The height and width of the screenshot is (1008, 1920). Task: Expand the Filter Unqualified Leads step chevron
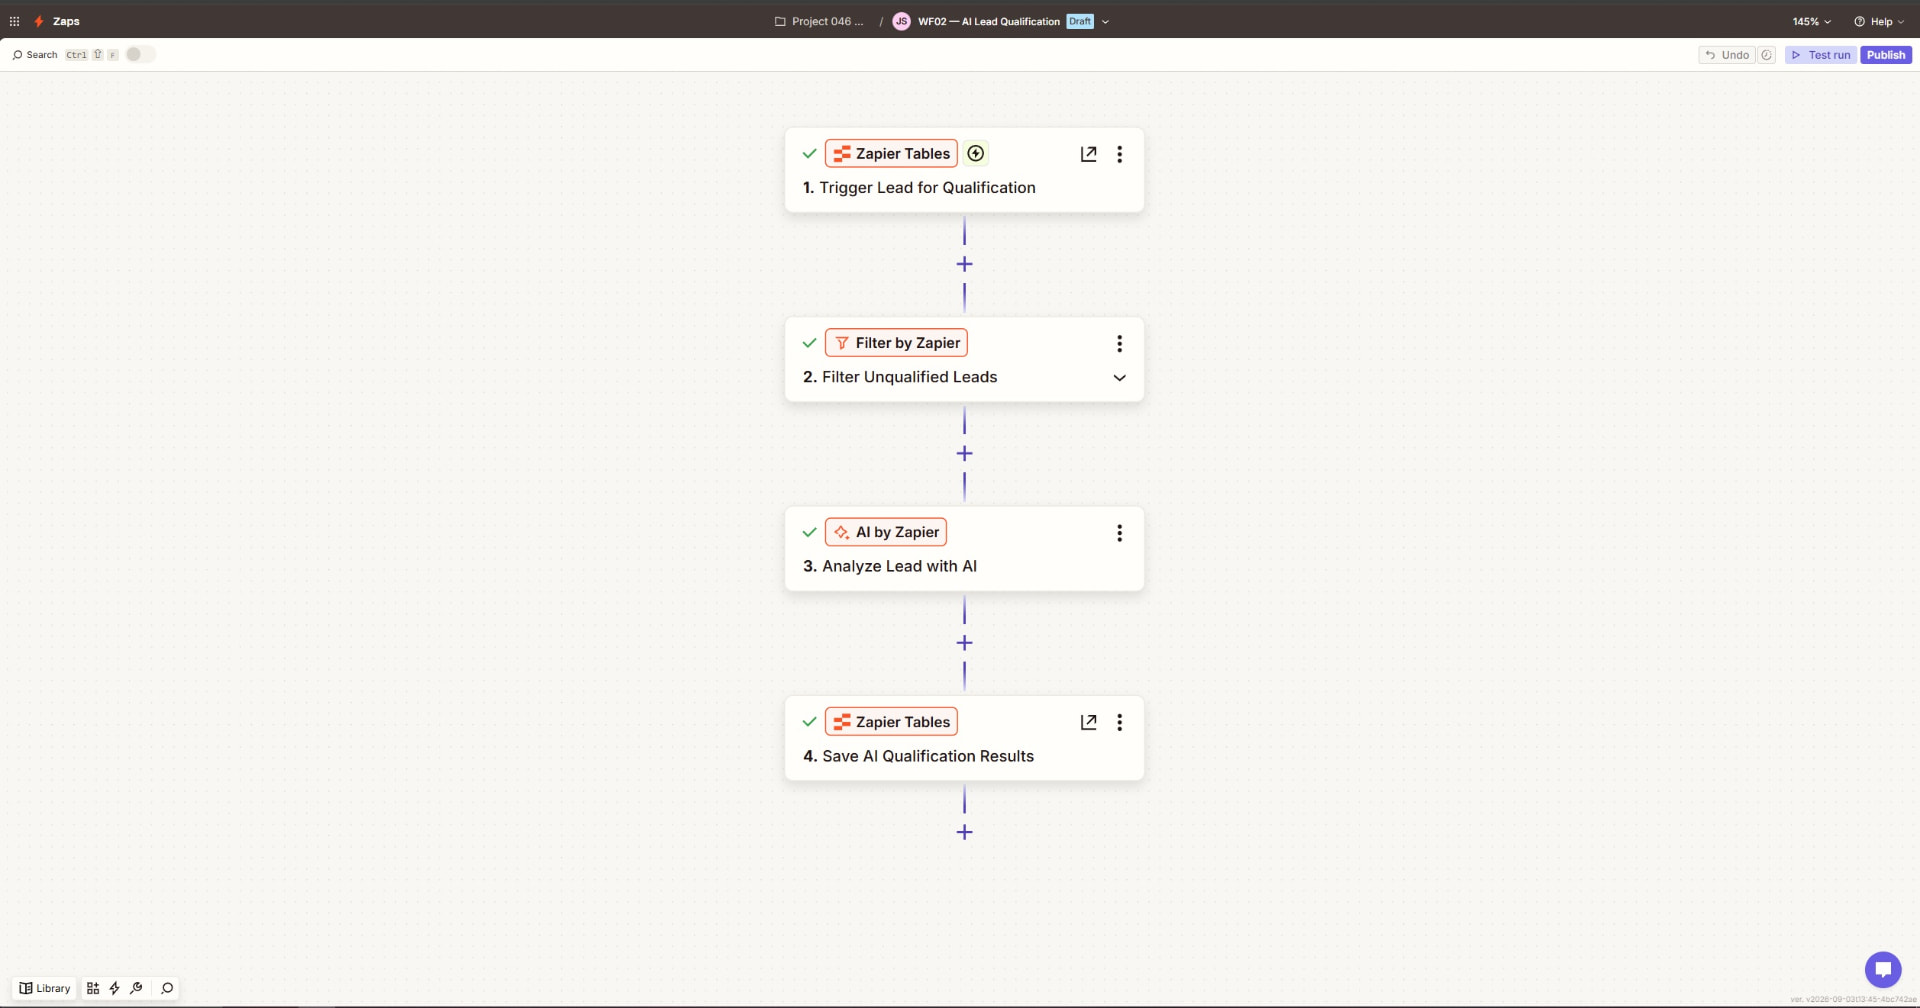[x=1120, y=378]
